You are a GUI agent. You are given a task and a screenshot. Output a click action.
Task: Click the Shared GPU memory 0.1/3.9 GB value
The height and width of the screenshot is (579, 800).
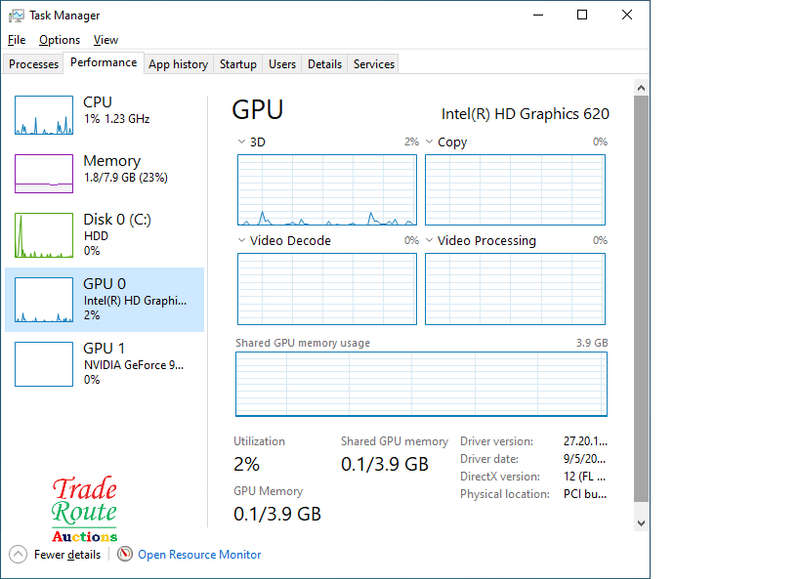pyautogui.click(x=385, y=464)
